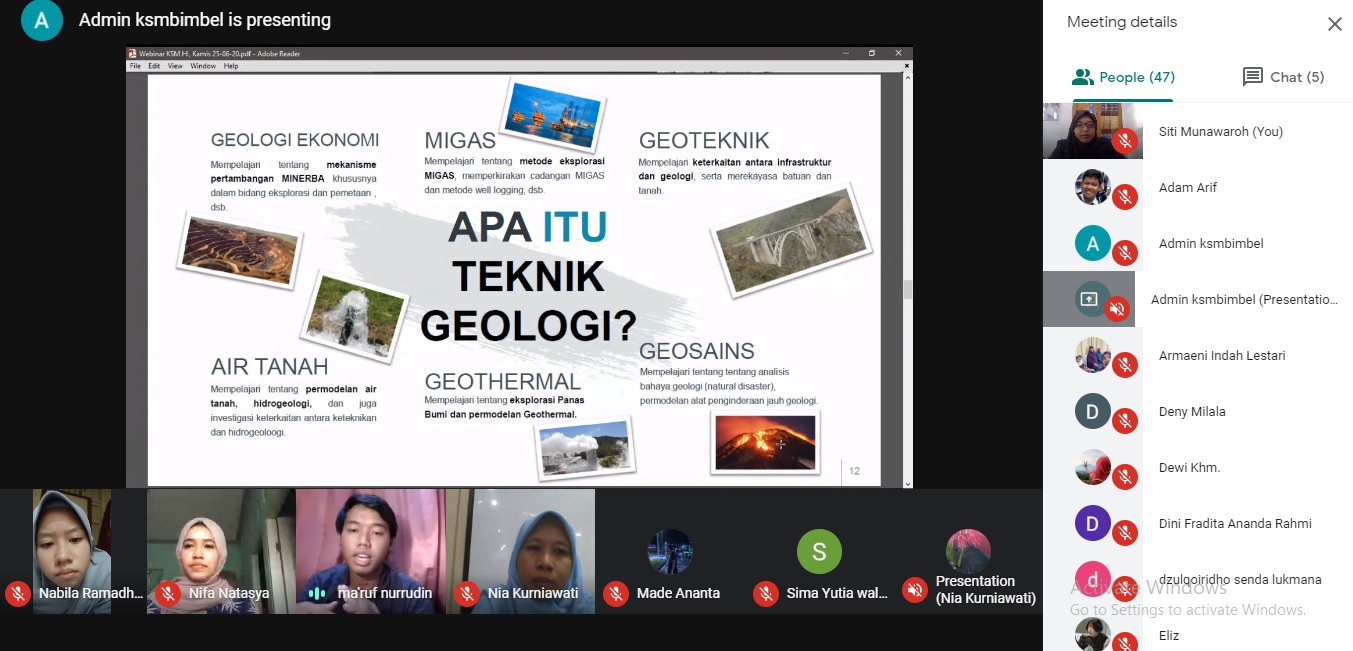The image size is (1353, 651).
Task: Click Nifa Natasya's video thumbnail
Action: coord(220,548)
